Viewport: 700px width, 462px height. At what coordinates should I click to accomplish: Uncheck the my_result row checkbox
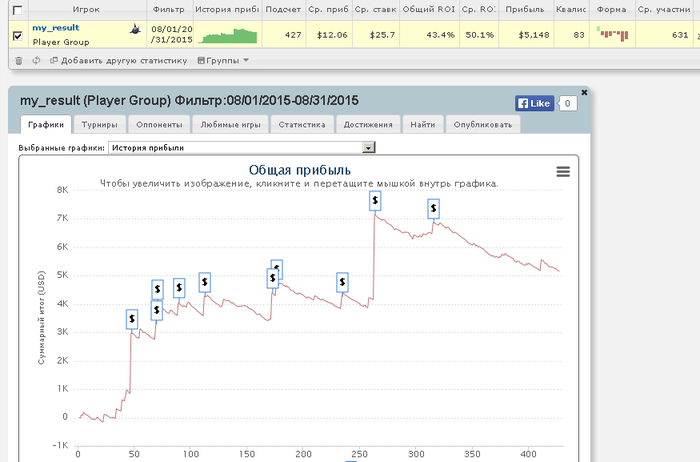18,35
